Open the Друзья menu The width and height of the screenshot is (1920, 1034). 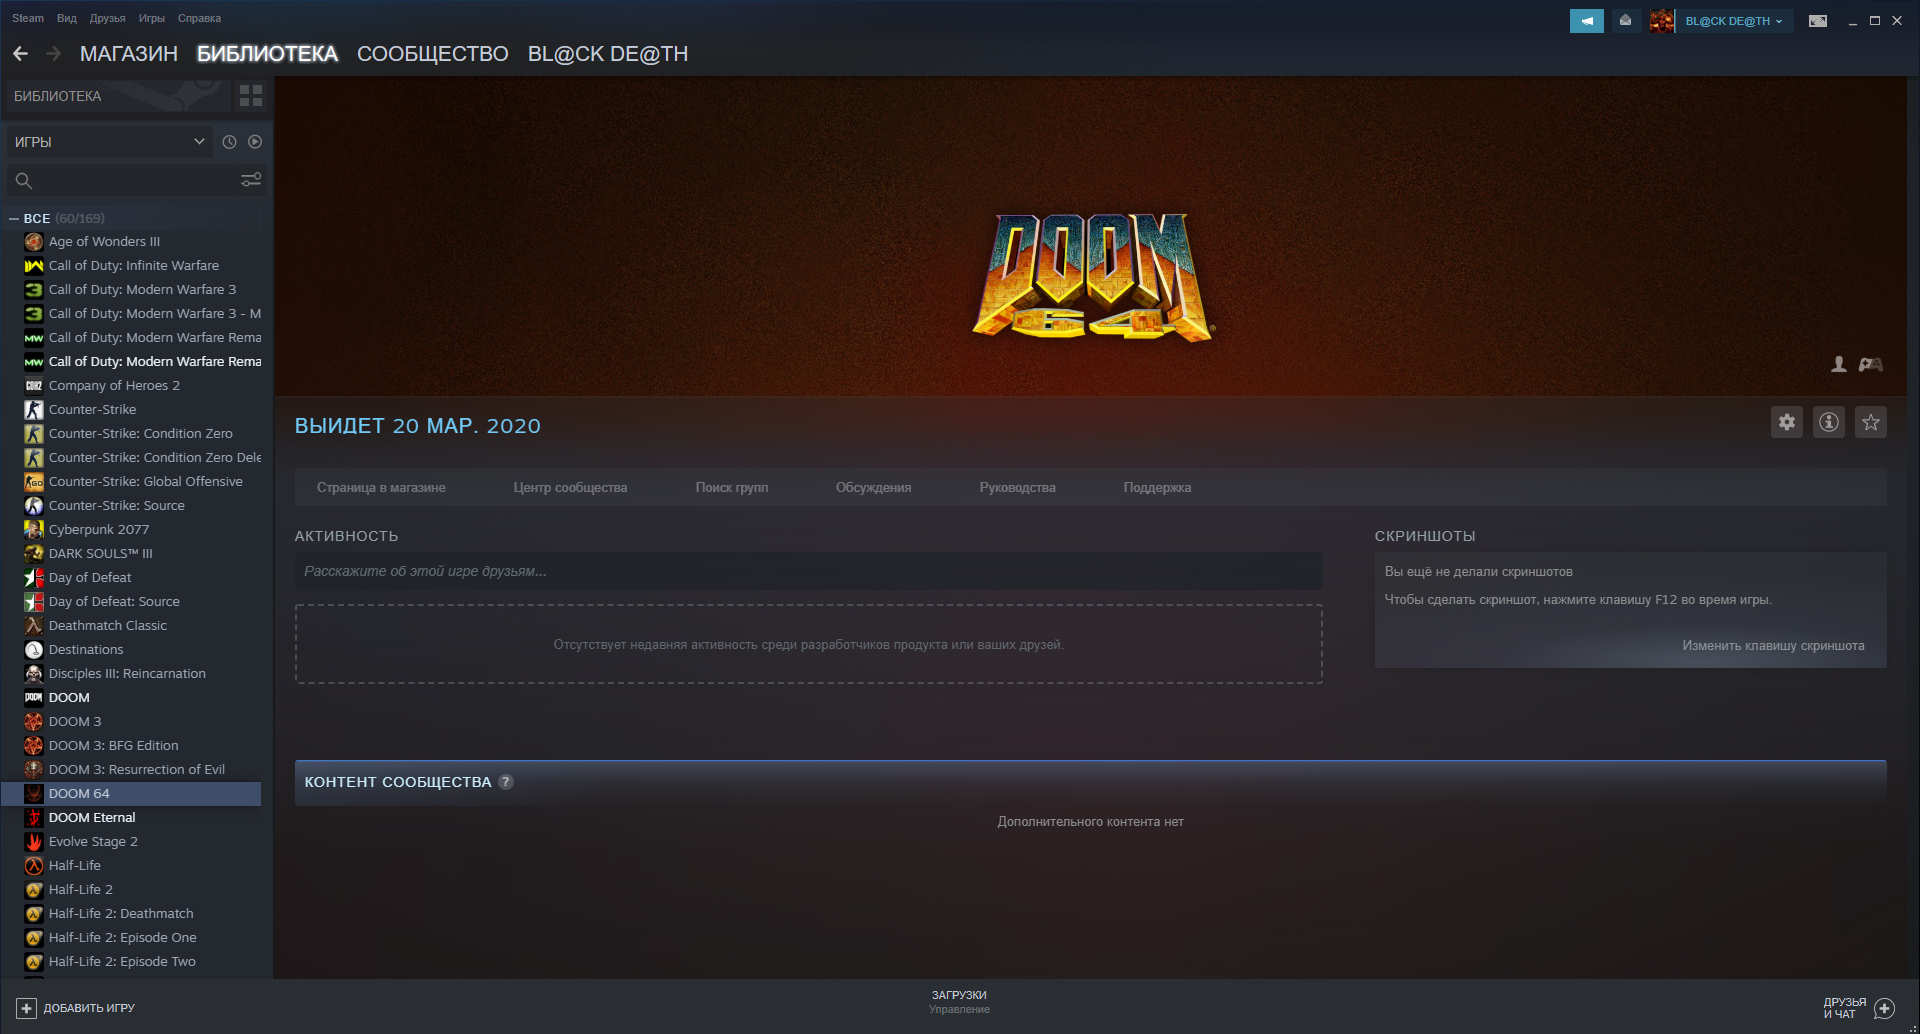[x=108, y=18]
